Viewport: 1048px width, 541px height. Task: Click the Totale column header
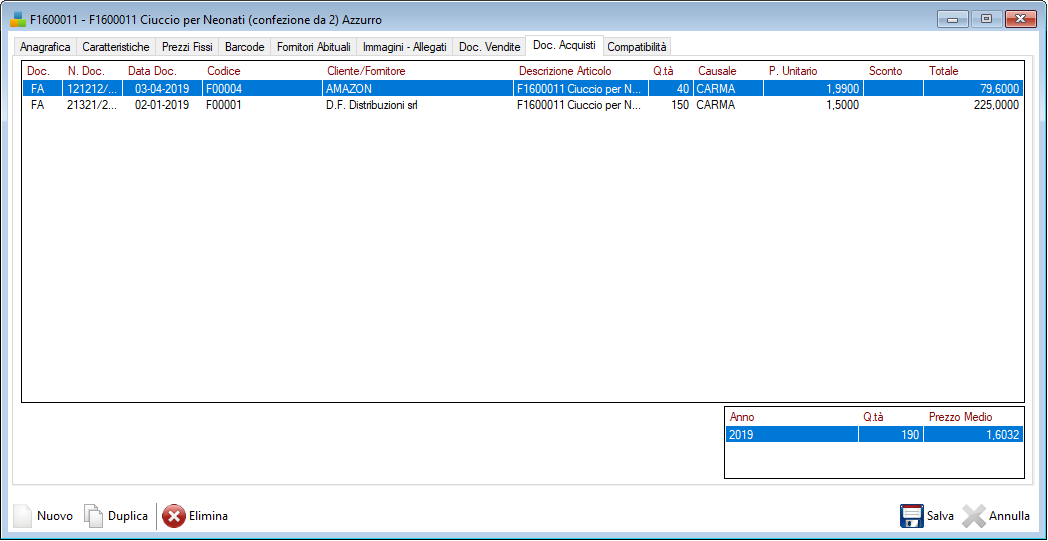943,71
